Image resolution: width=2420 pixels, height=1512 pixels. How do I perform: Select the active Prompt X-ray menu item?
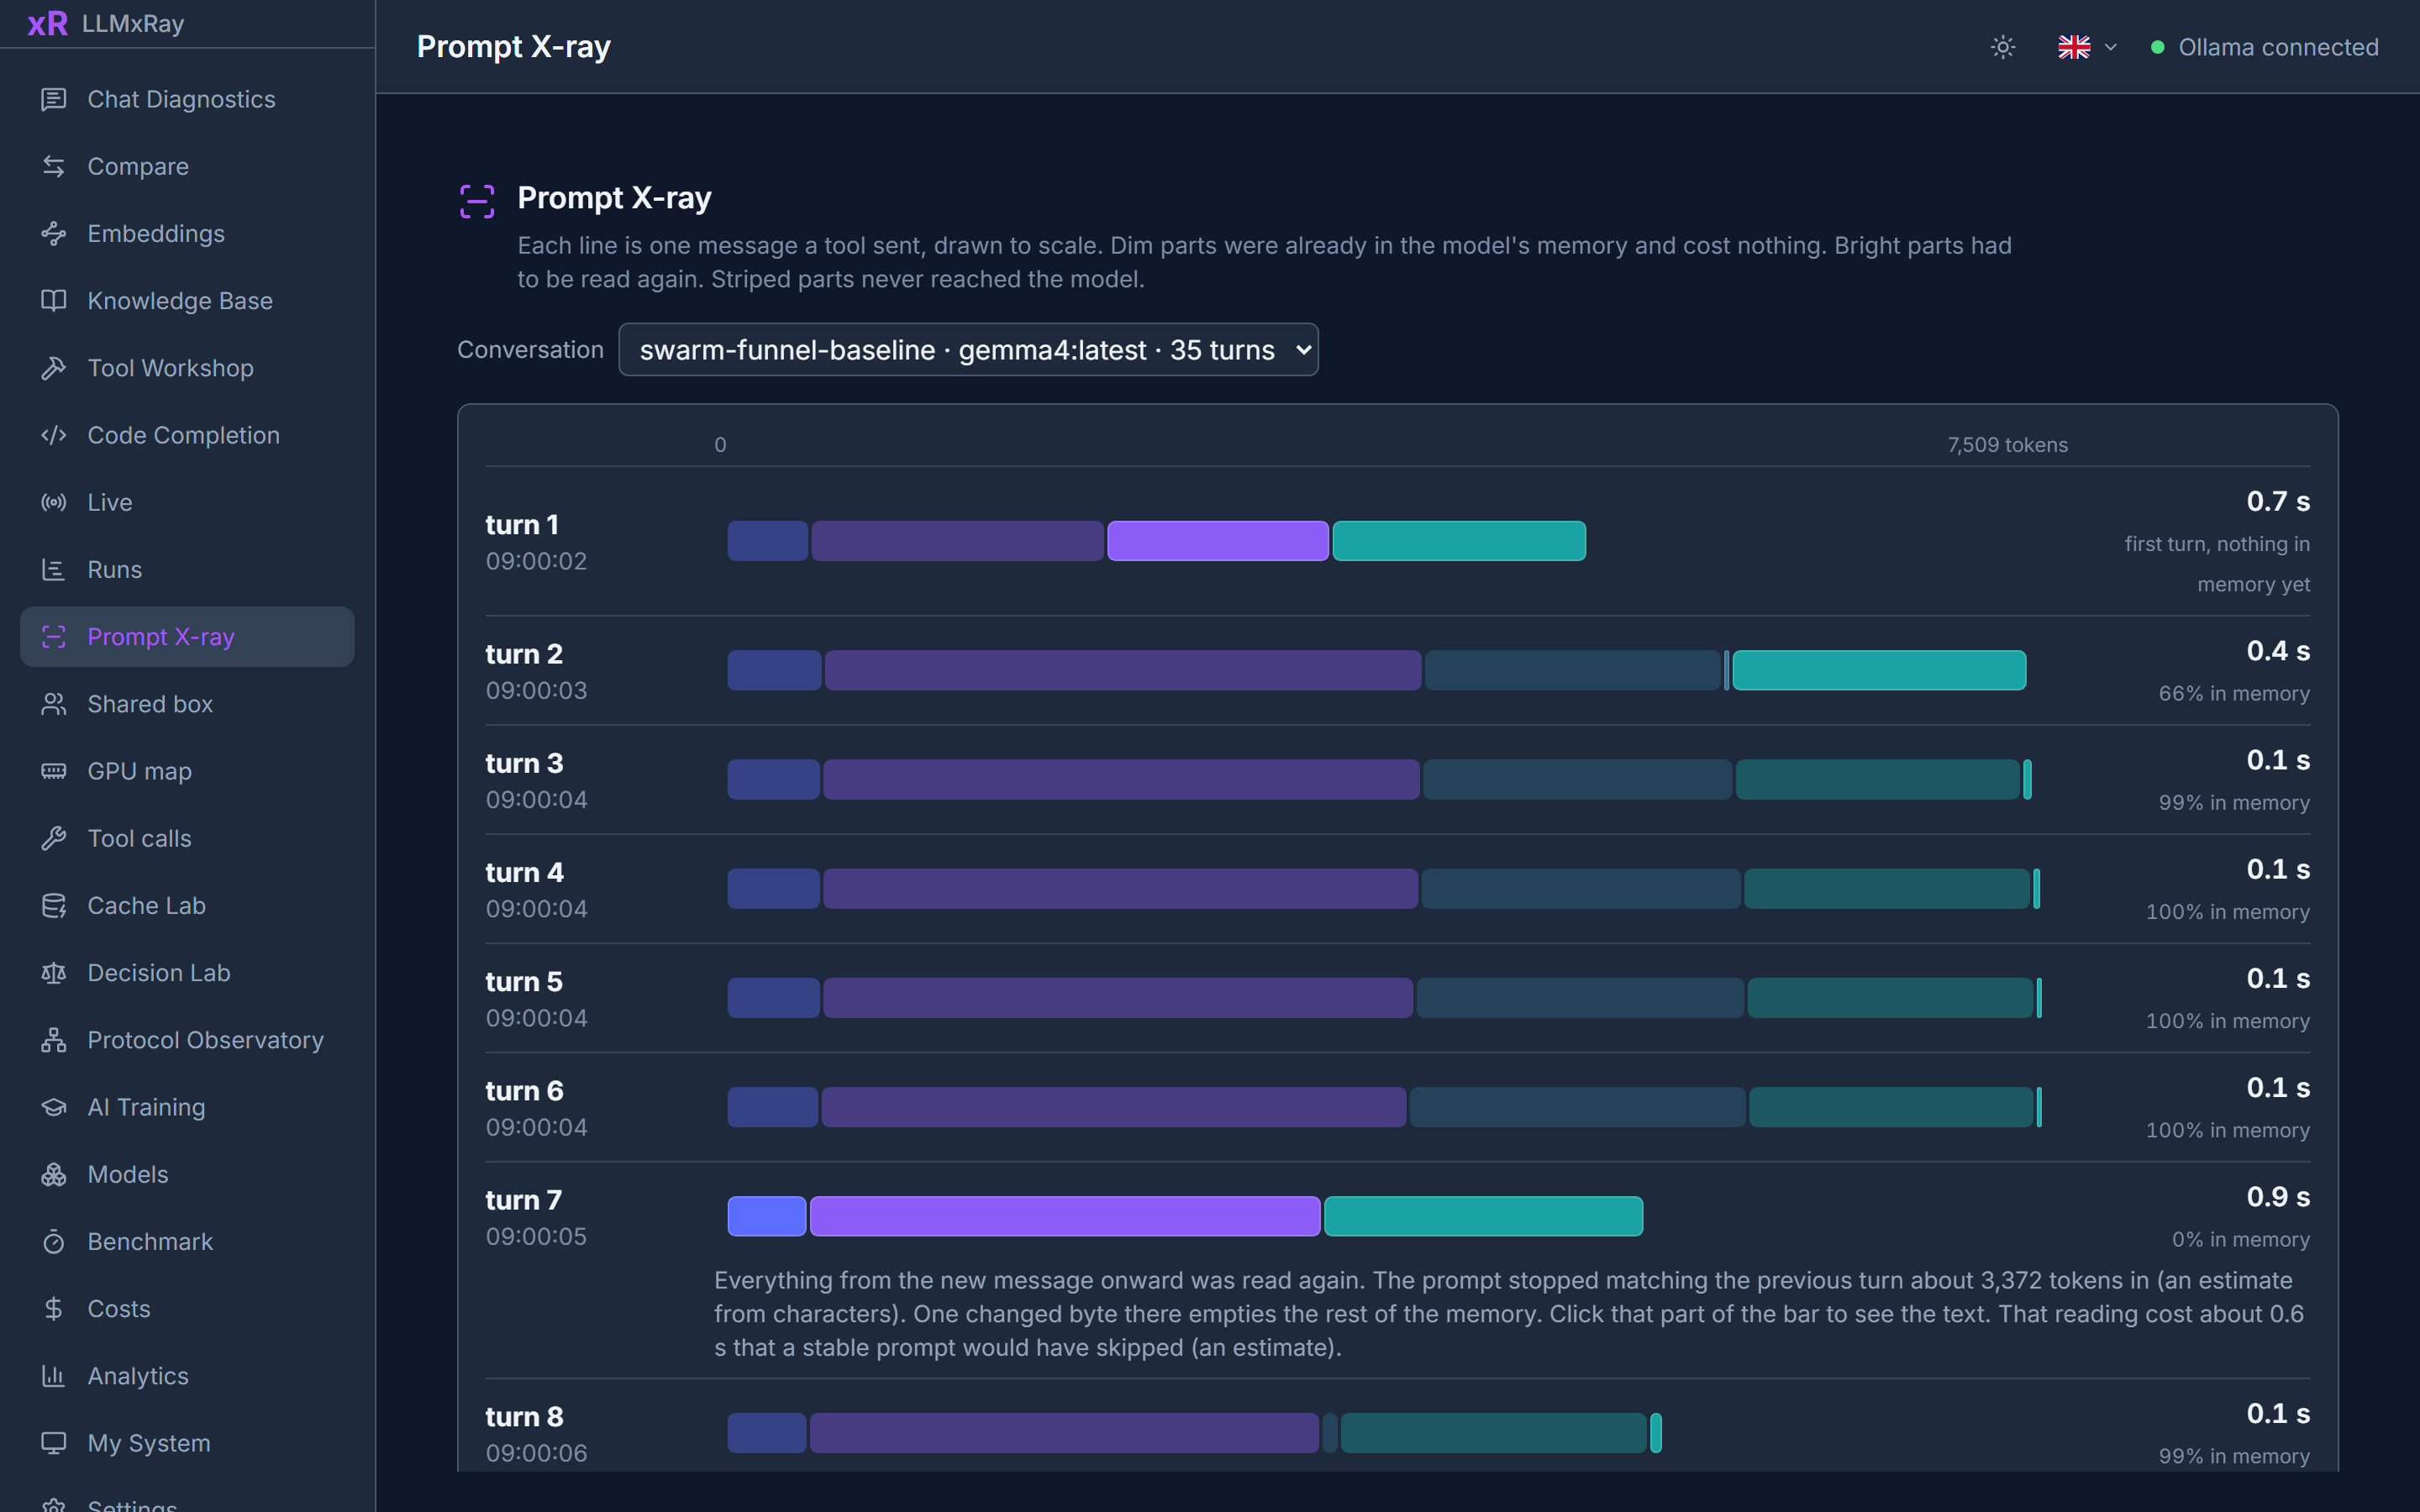click(x=187, y=636)
